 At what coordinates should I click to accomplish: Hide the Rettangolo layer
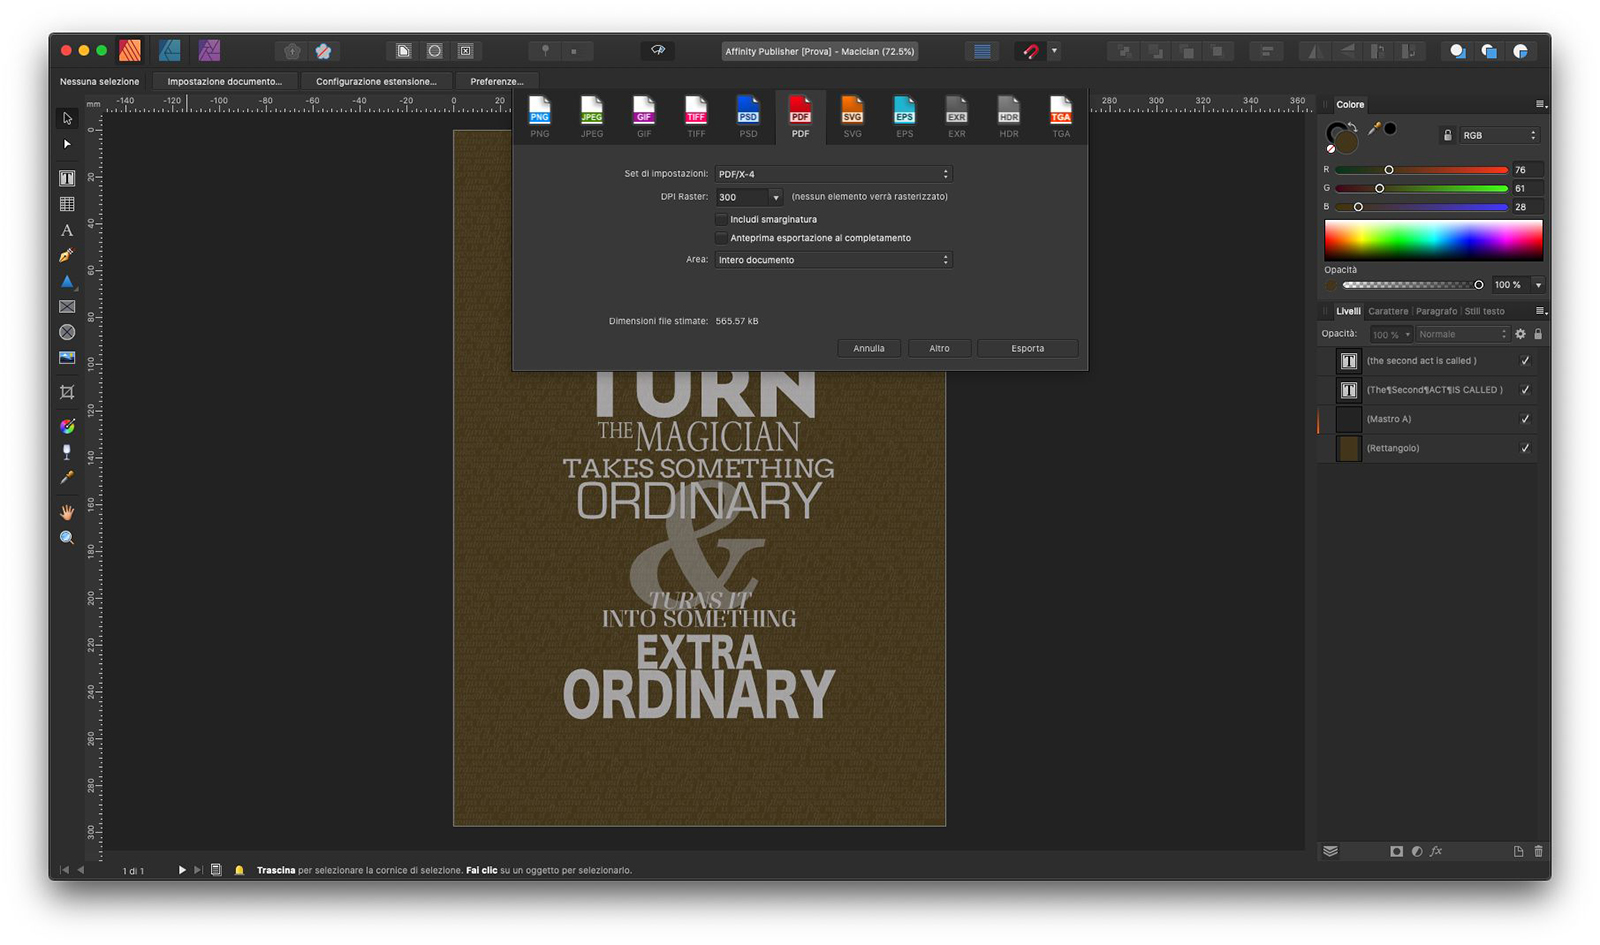(1525, 448)
